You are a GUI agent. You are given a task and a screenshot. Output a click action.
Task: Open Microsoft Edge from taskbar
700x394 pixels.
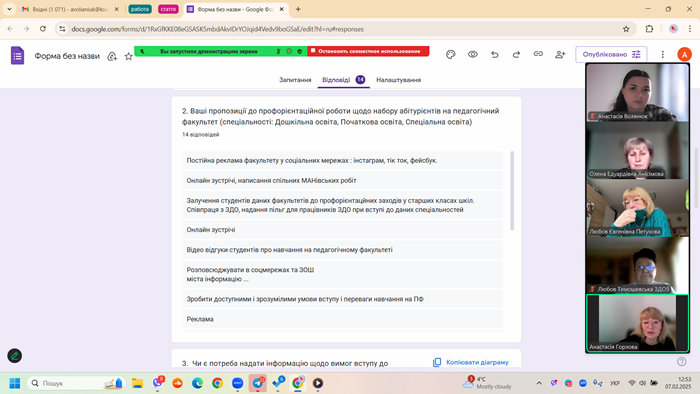[197, 383]
